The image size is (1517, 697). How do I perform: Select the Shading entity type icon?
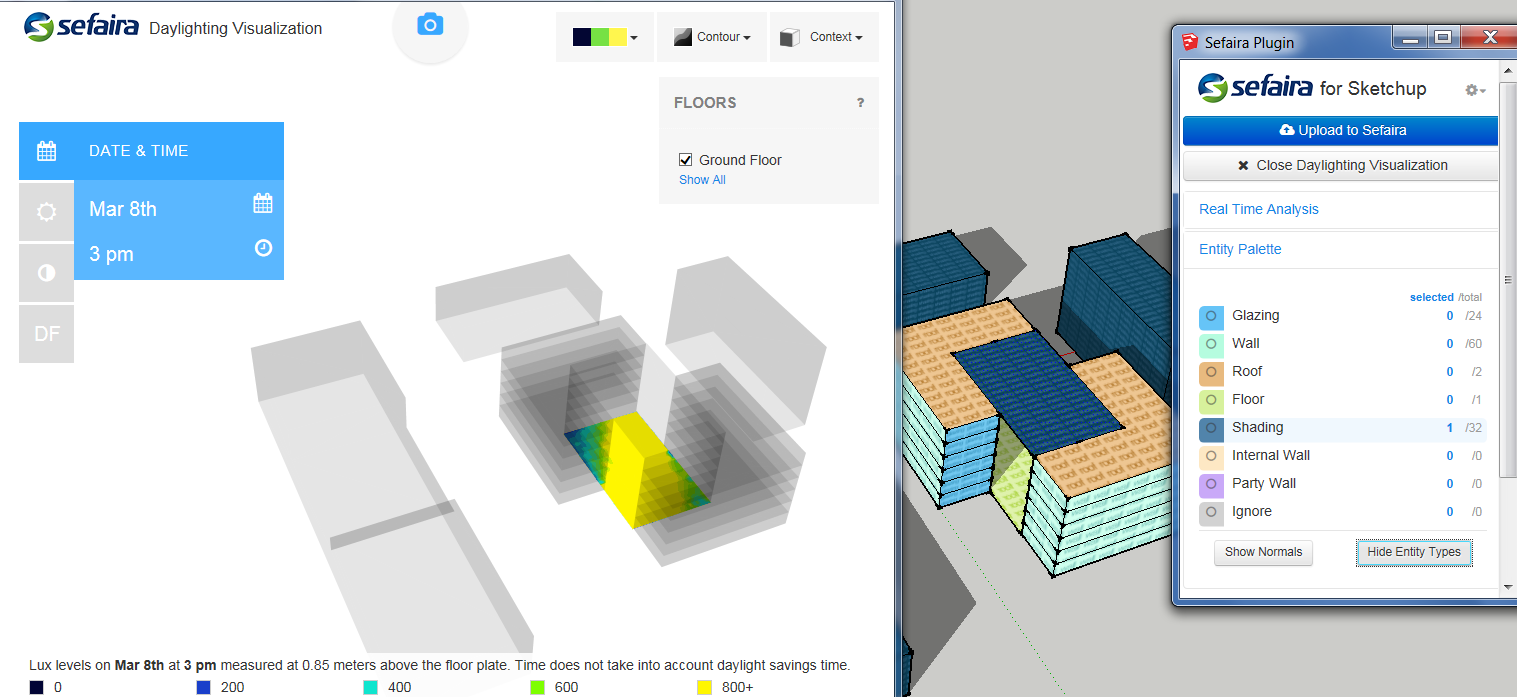tap(1211, 428)
